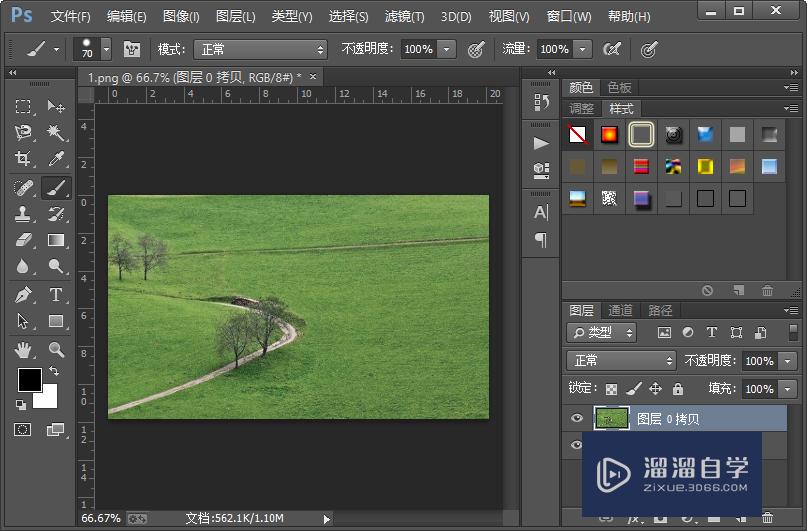Image resolution: width=807 pixels, height=531 pixels.
Task: Select the Crop tool in the toolbox
Action: pos(23,159)
